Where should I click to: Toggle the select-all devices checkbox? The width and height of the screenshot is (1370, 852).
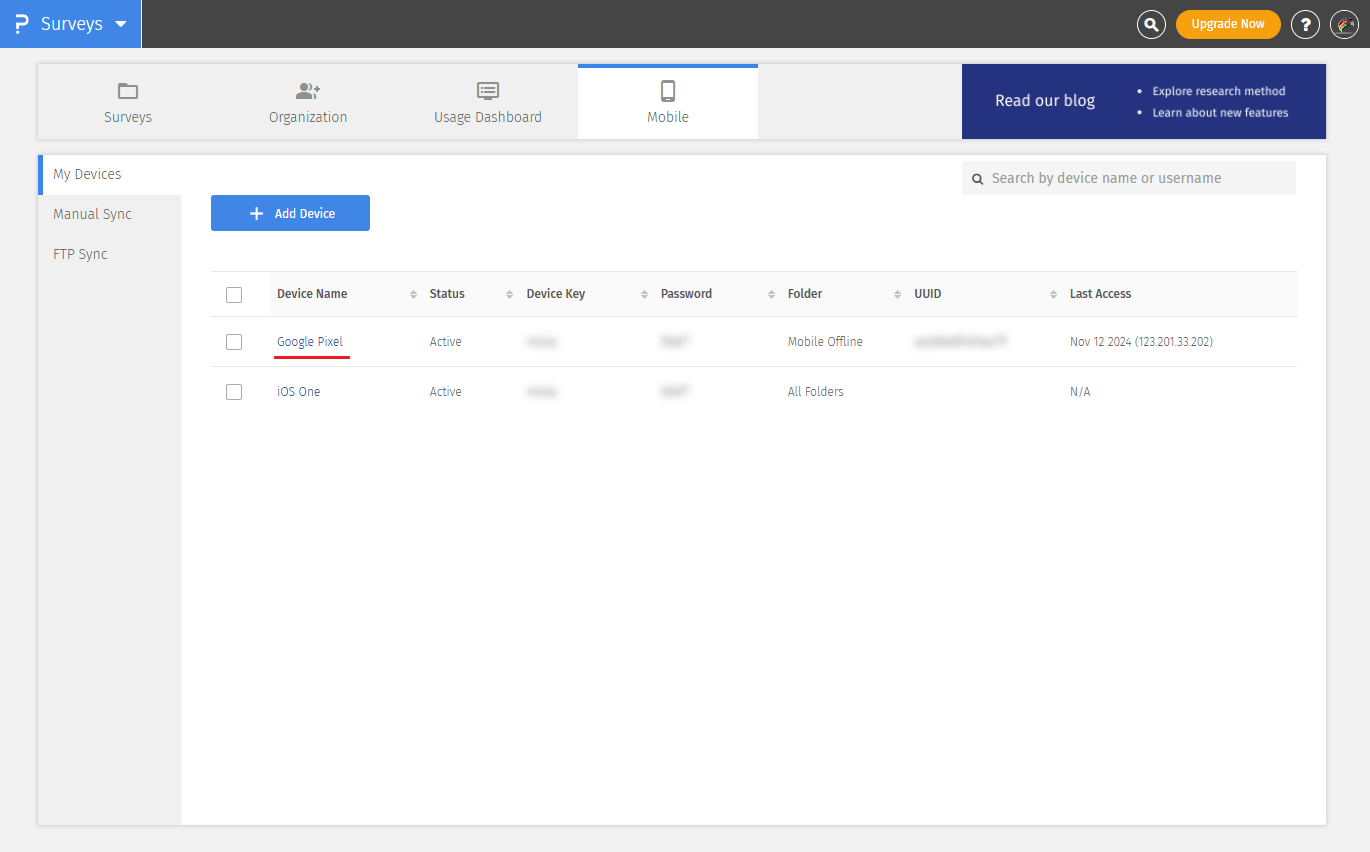point(234,294)
